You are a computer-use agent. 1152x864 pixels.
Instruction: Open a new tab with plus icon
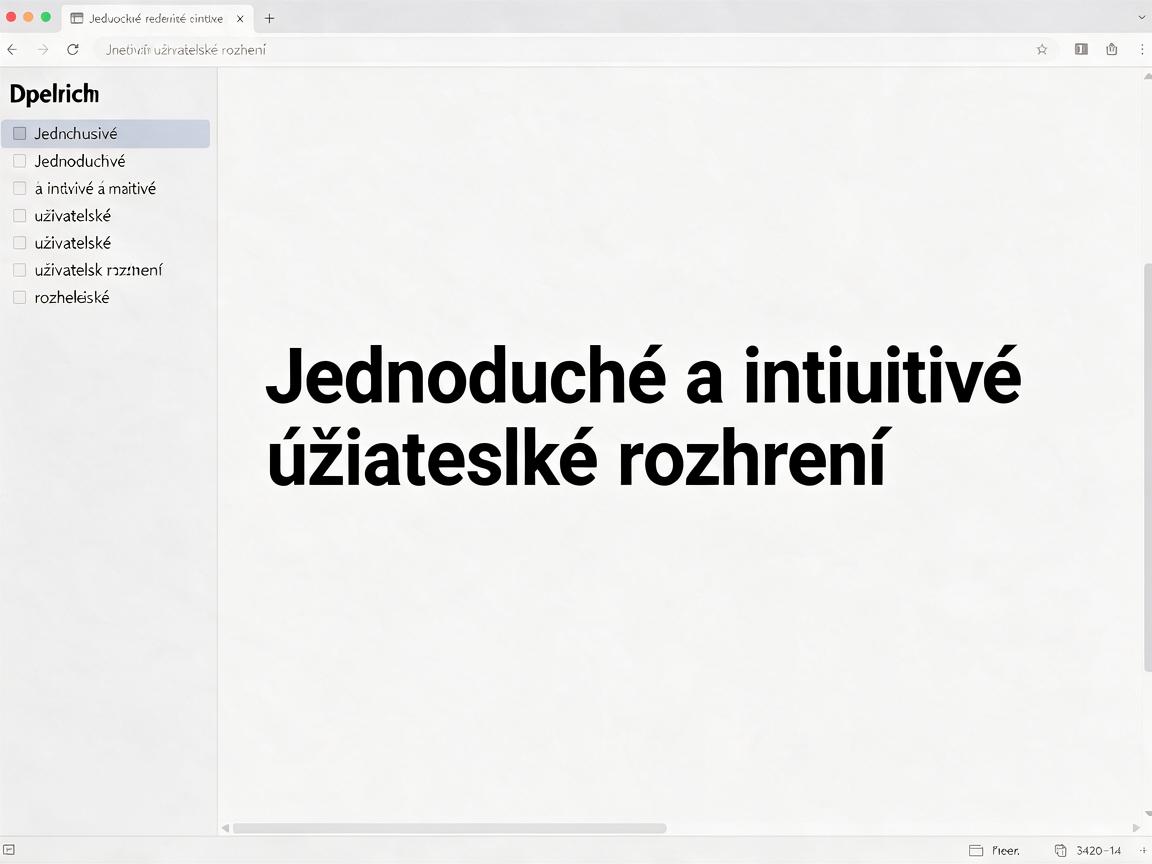point(270,18)
